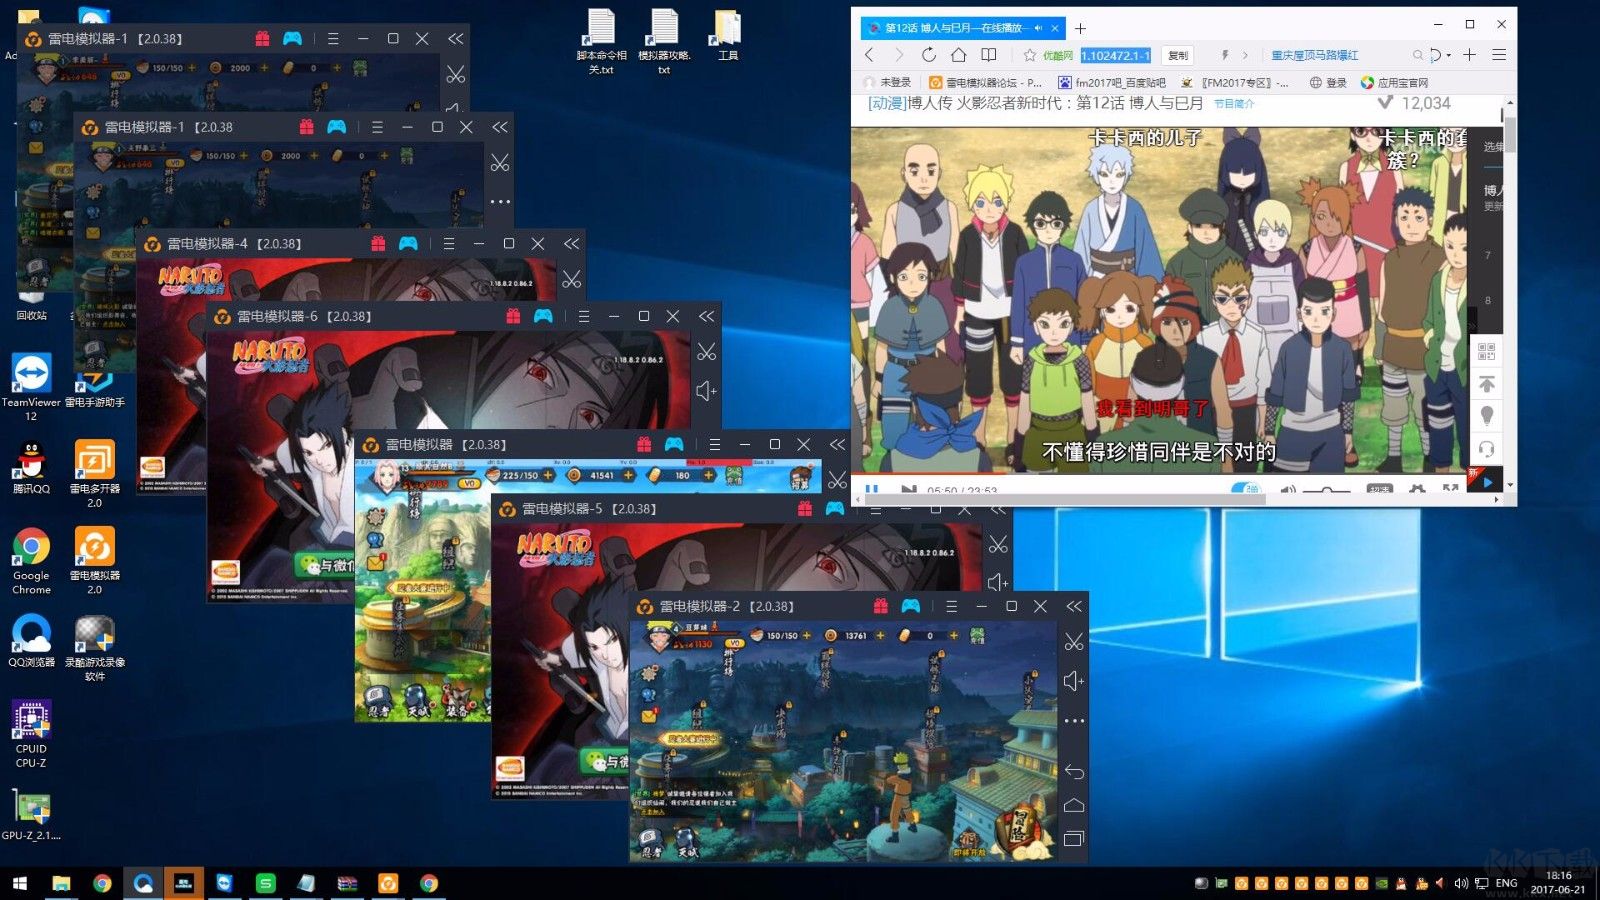The height and width of the screenshot is (900, 1600).
Task: Click gamepad keymapping icon in 雷电模拟器-2 titlebar
Action: click(x=910, y=606)
